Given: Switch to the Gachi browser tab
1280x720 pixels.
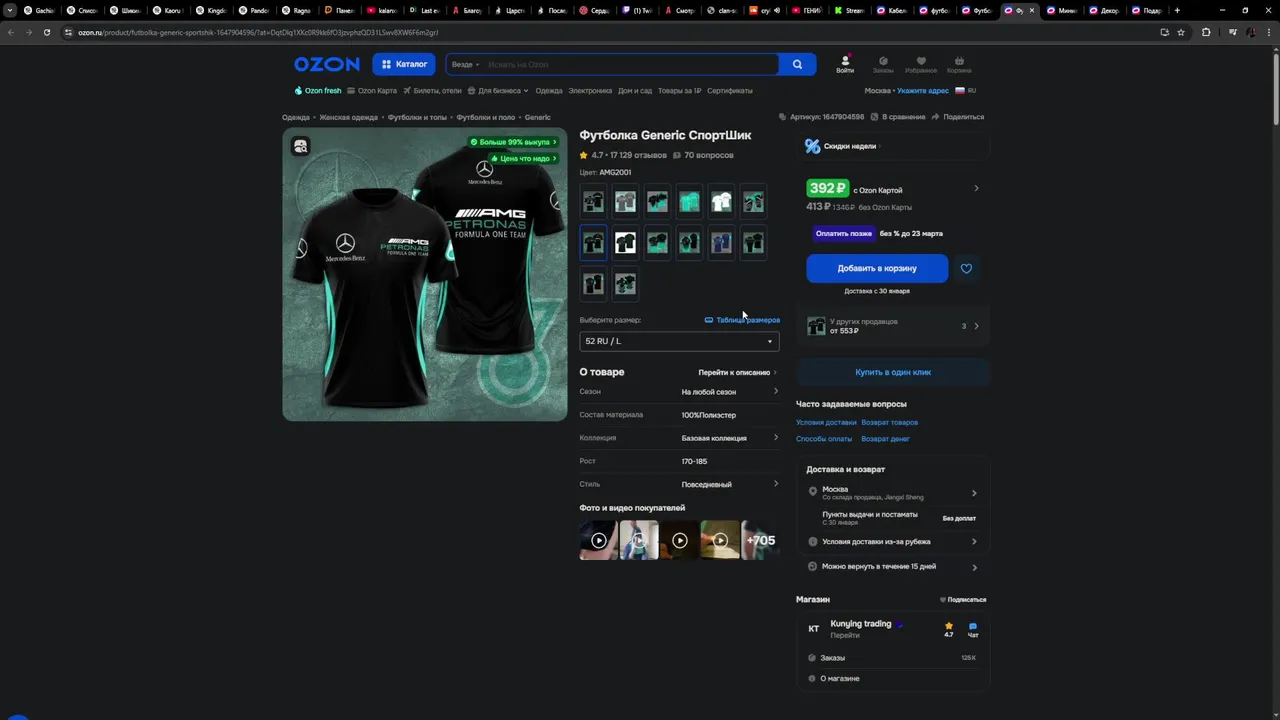Looking at the screenshot, I should (x=39, y=10).
